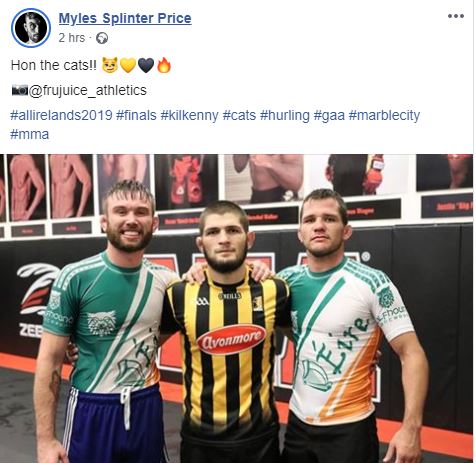The width and height of the screenshot is (476, 463).
Task: Open the #gaa hashtag
Action: tap(329, 115)
